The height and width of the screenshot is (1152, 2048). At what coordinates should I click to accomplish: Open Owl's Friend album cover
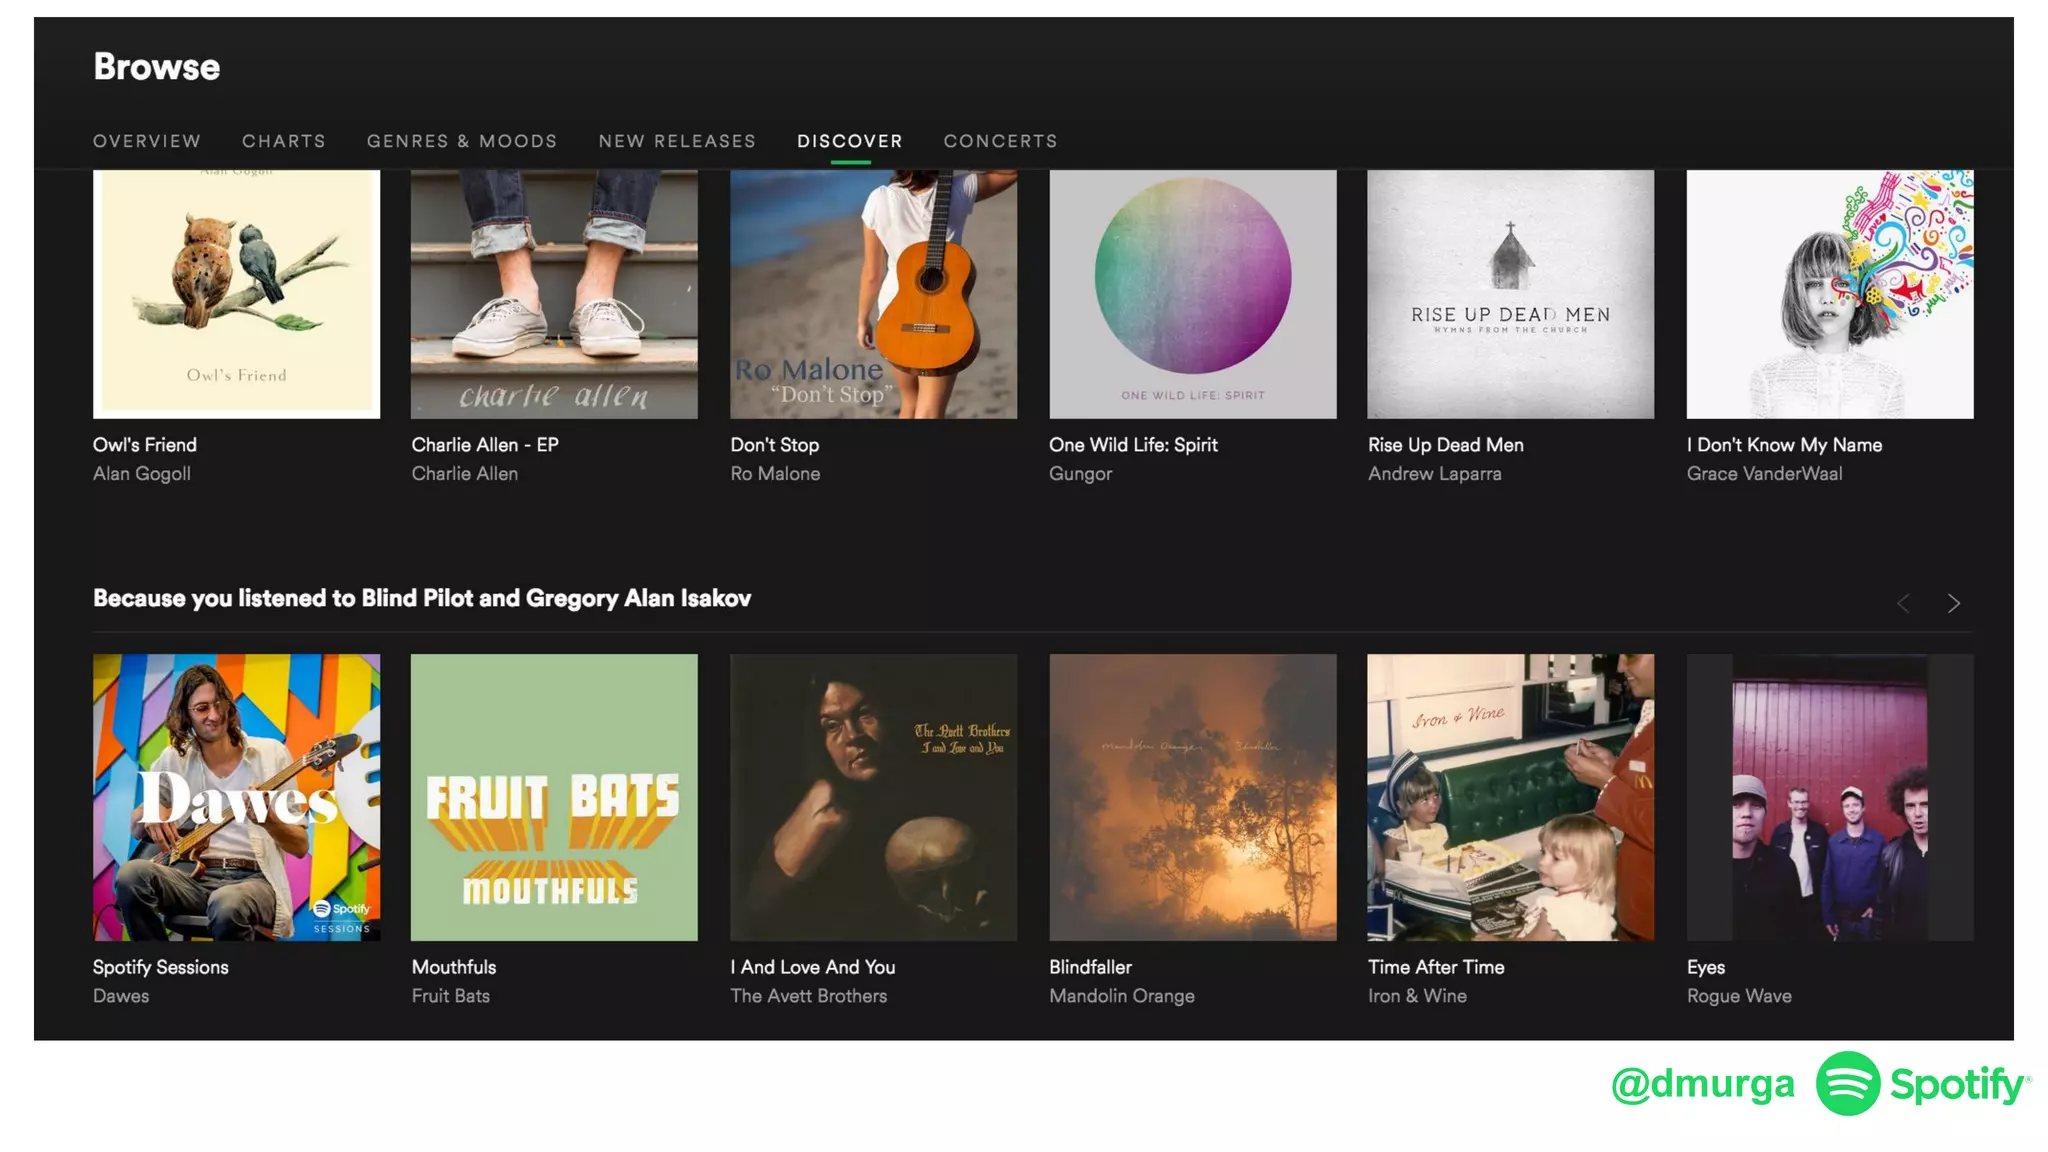[236, 294]
